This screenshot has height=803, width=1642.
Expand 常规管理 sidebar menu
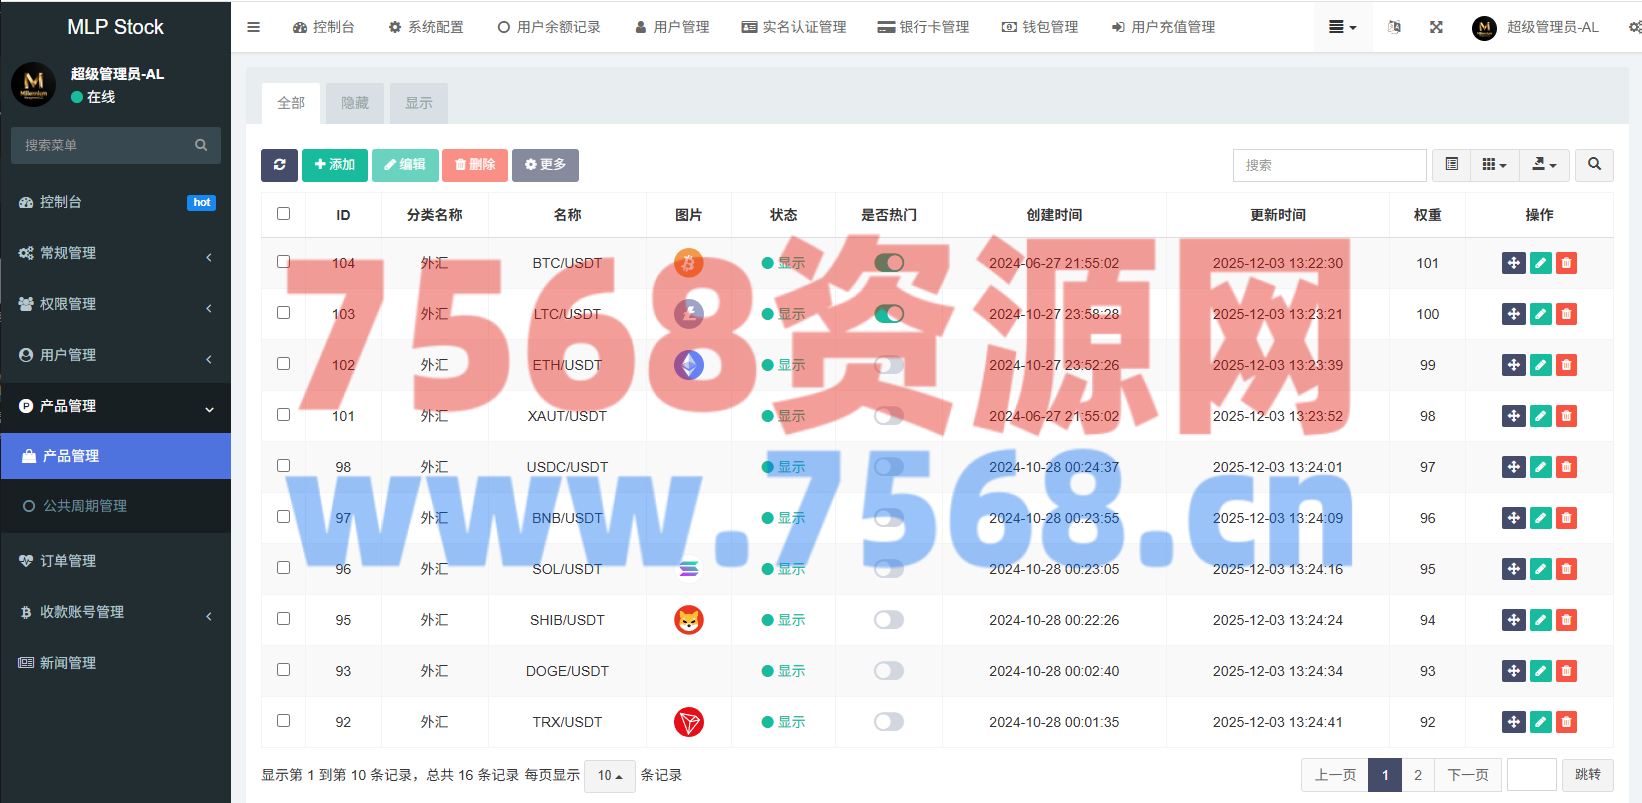(x=115, y=253)
